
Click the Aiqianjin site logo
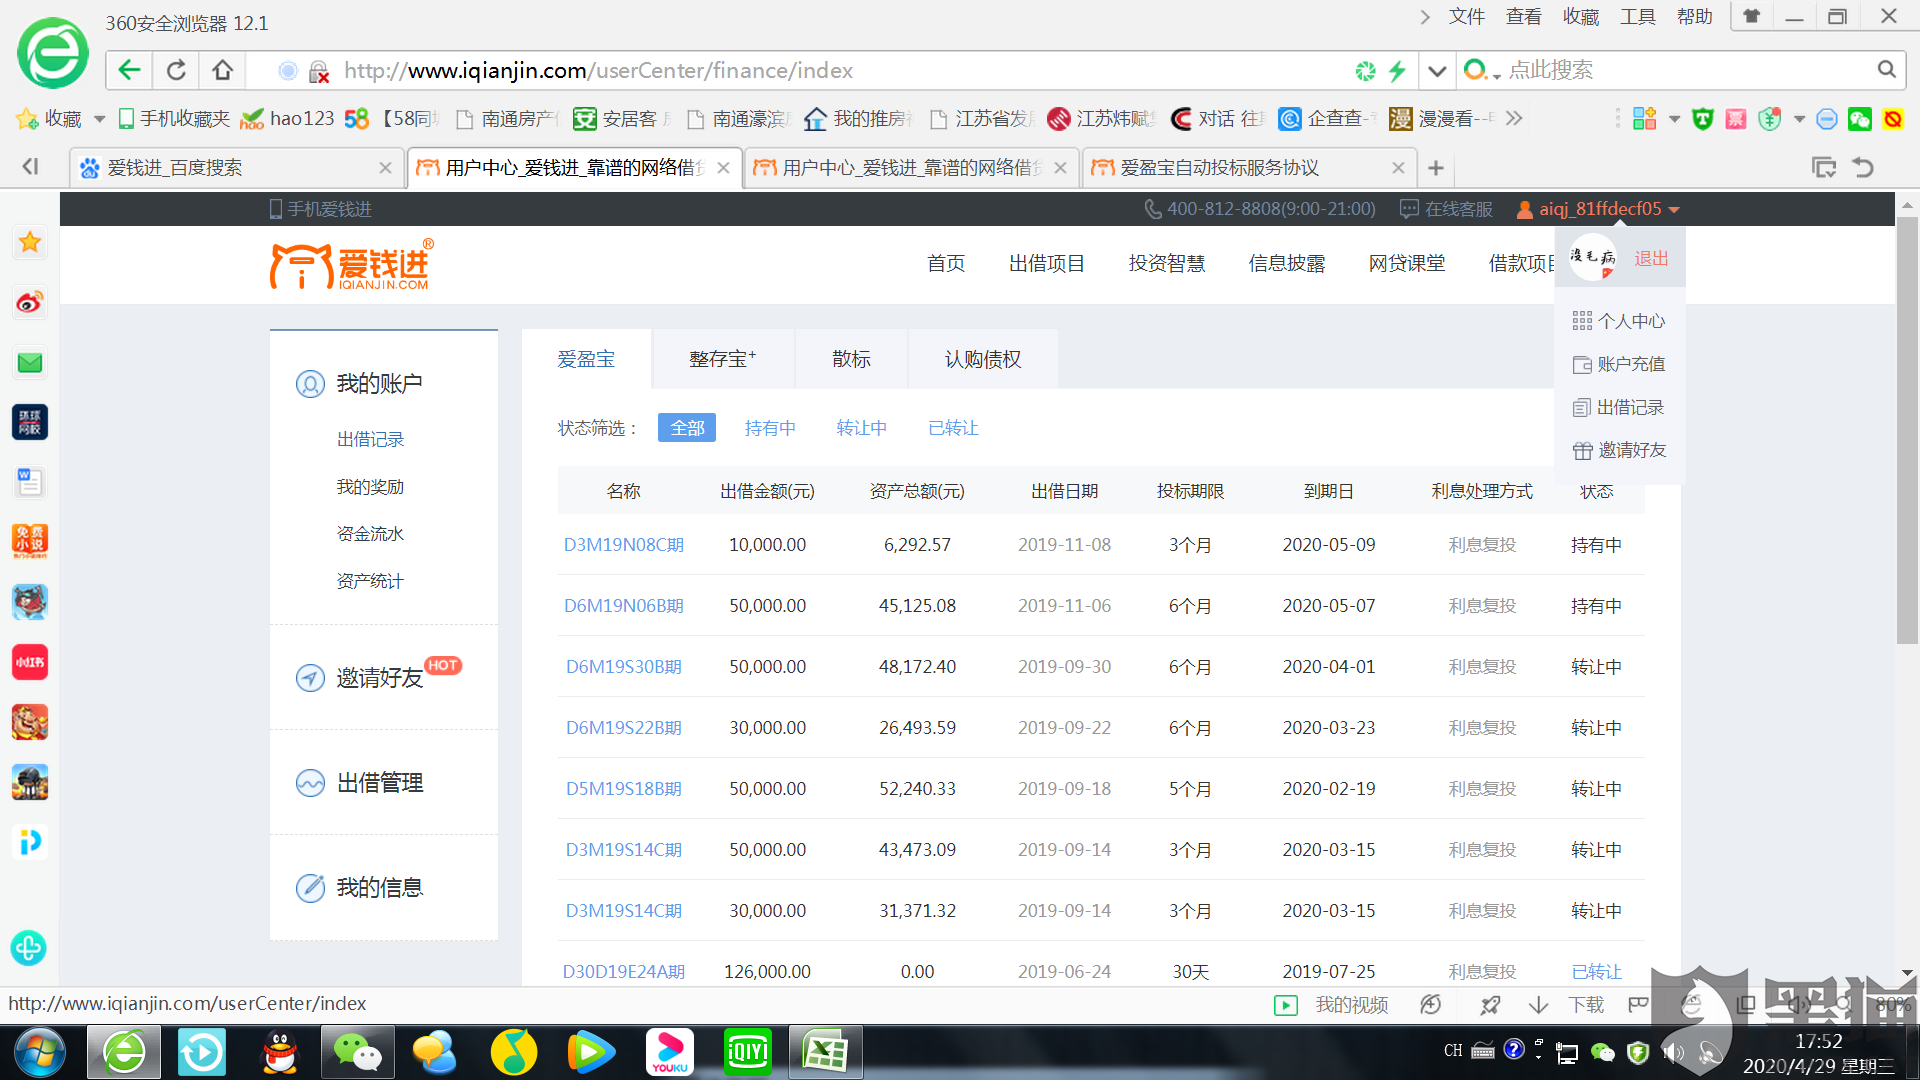(350, 265)
